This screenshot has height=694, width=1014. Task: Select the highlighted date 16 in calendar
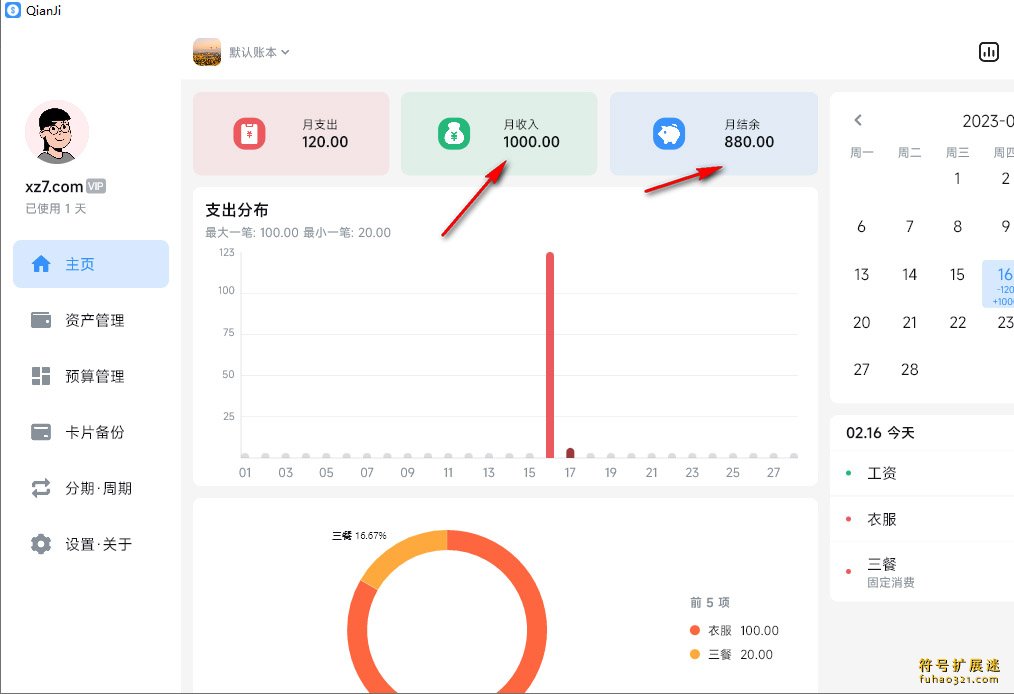pos(1002,284)
